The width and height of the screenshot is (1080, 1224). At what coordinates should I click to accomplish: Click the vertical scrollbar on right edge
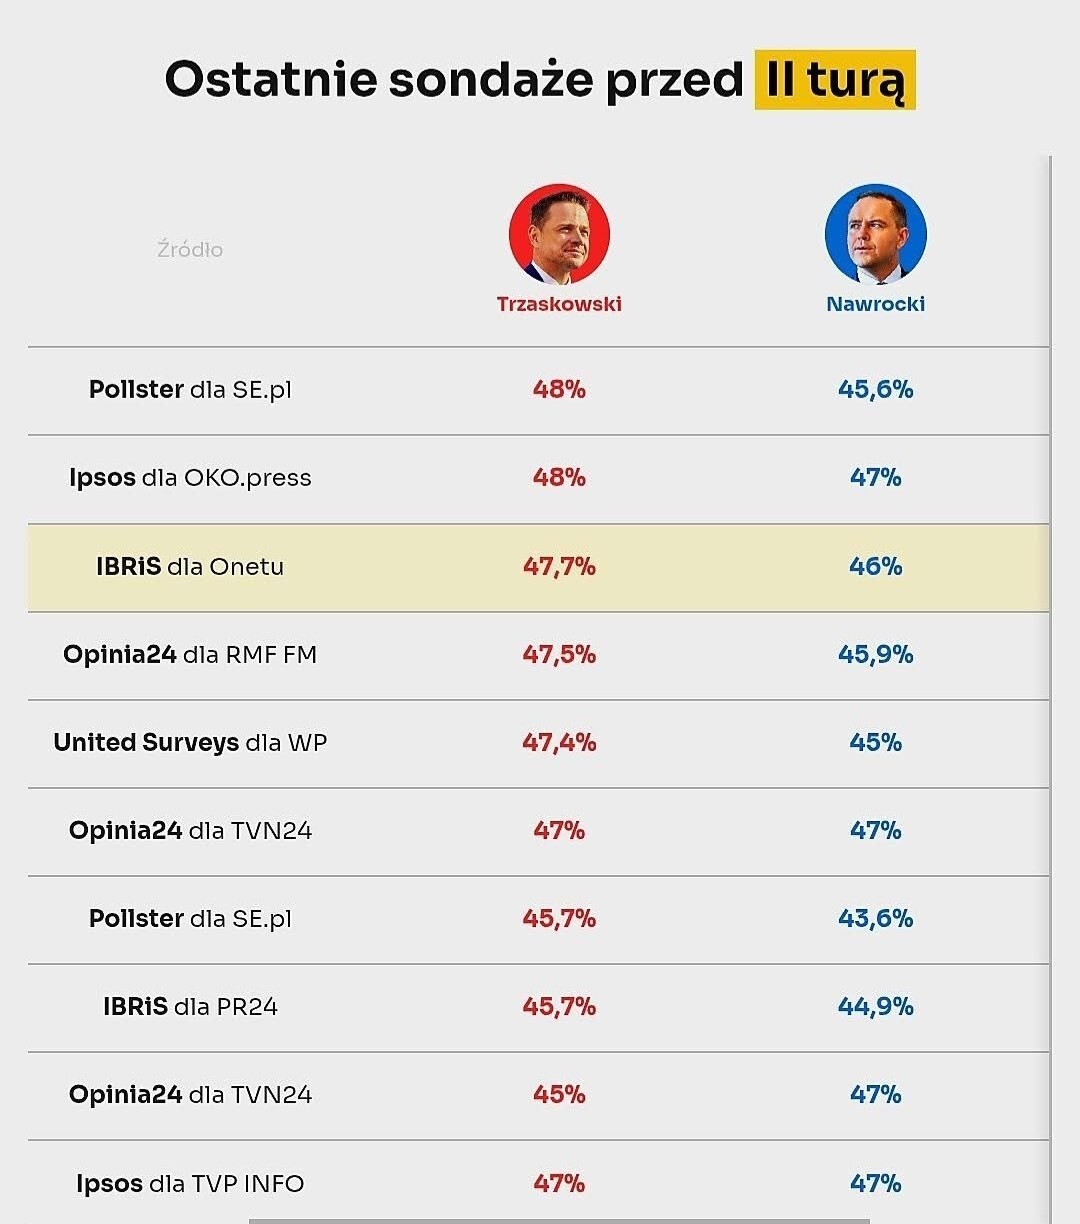click(1051, 600)
